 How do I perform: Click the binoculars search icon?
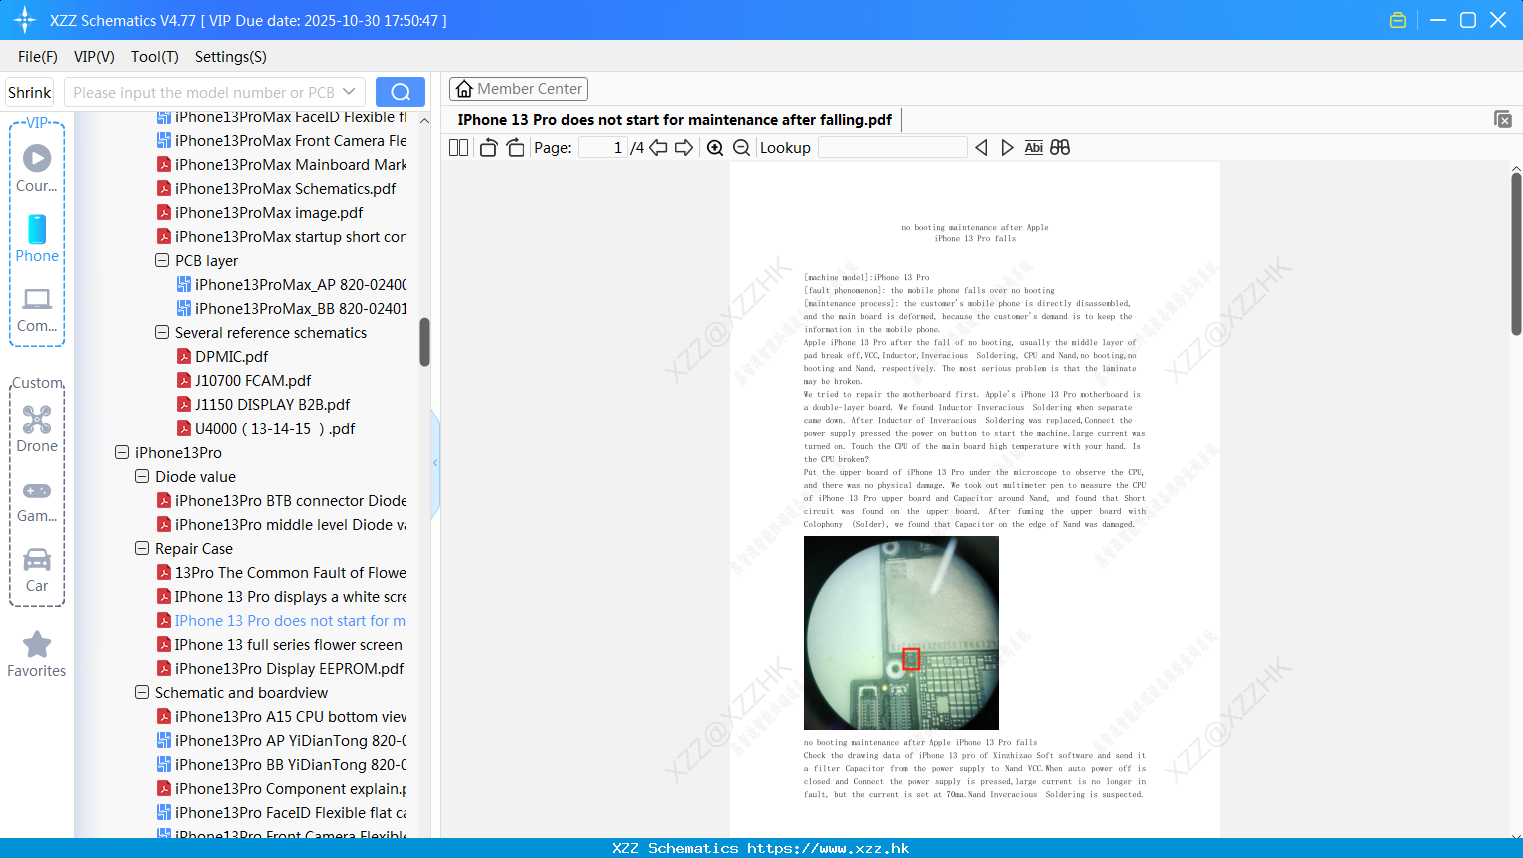coord(1060,148)
